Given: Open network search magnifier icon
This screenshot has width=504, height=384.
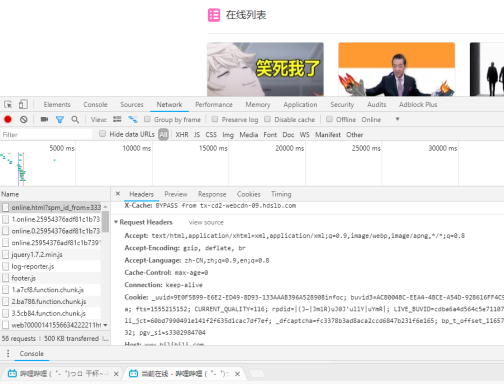Looking at the screenshot, I should click(x=75, y=119).
